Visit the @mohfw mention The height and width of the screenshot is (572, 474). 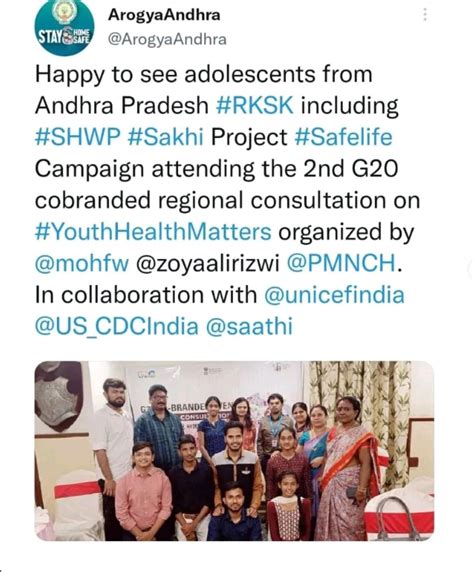pyautogui.click(x=82, y=263)
